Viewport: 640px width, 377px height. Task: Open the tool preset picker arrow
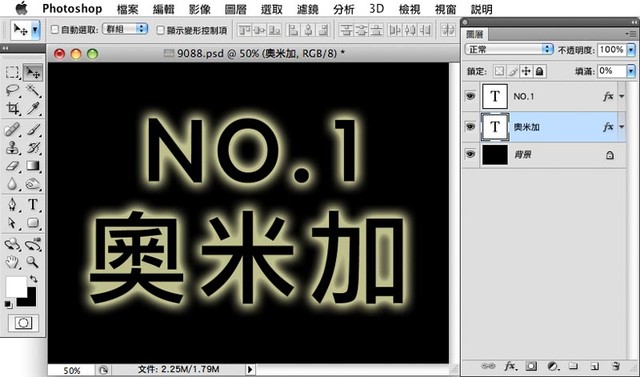pyautogui.click(x=36, y=29)
